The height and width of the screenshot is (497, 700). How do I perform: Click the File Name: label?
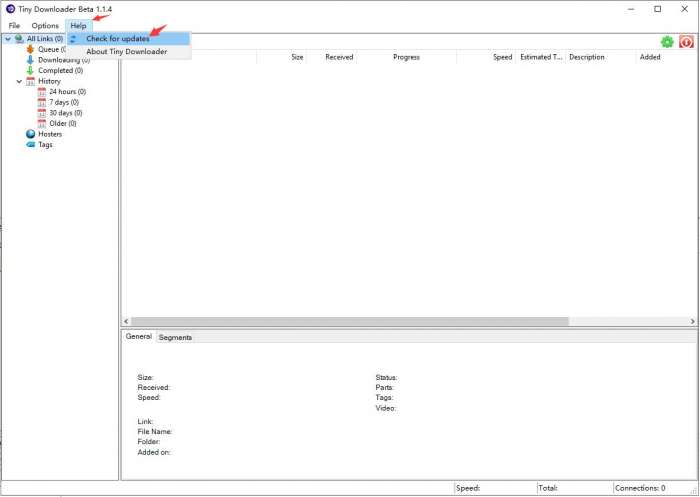click(x=154, y=431)
